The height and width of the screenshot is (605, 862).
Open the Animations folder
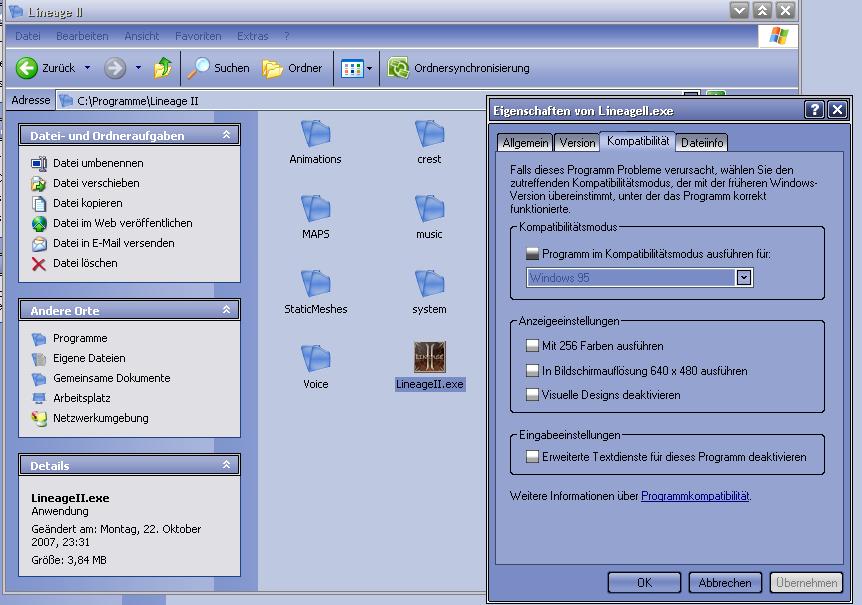(x=315, y=134)
